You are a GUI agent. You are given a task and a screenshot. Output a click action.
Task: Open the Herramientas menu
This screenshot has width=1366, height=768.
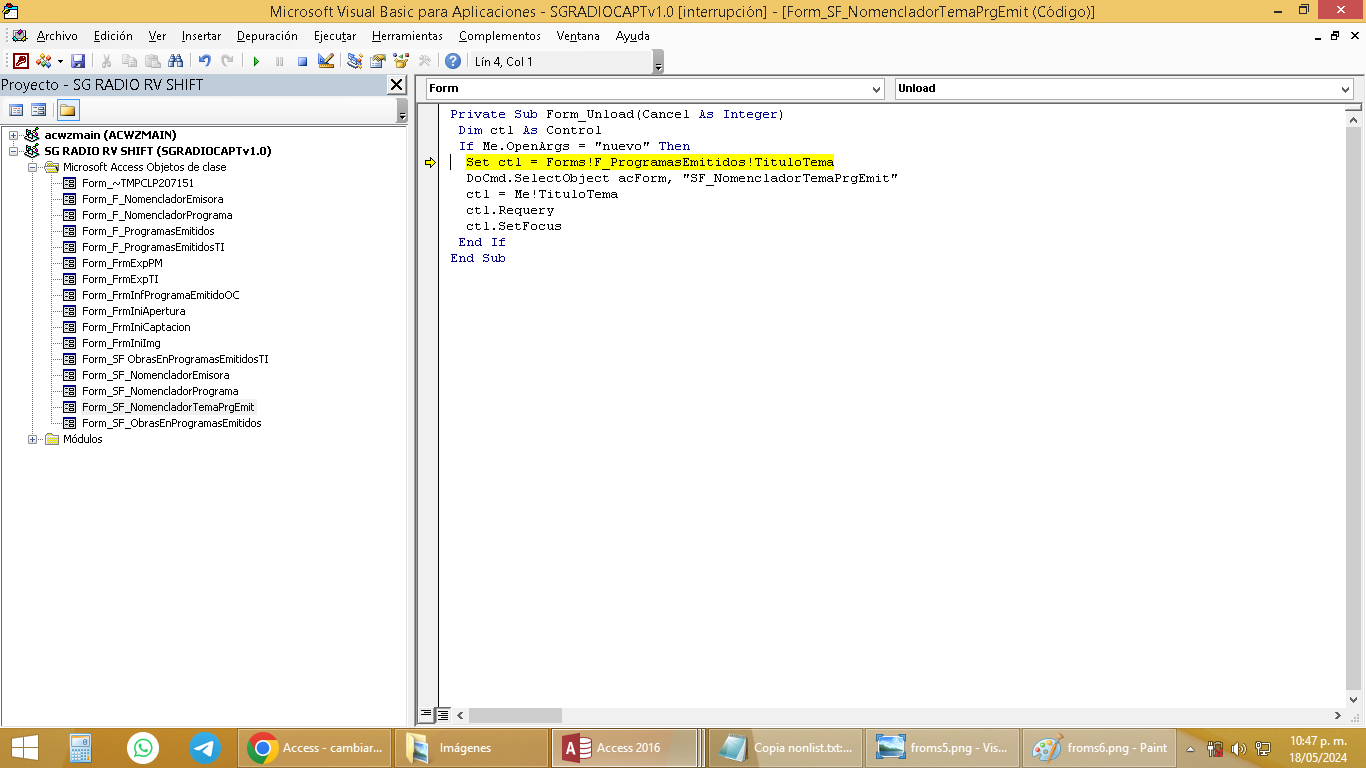407,36
